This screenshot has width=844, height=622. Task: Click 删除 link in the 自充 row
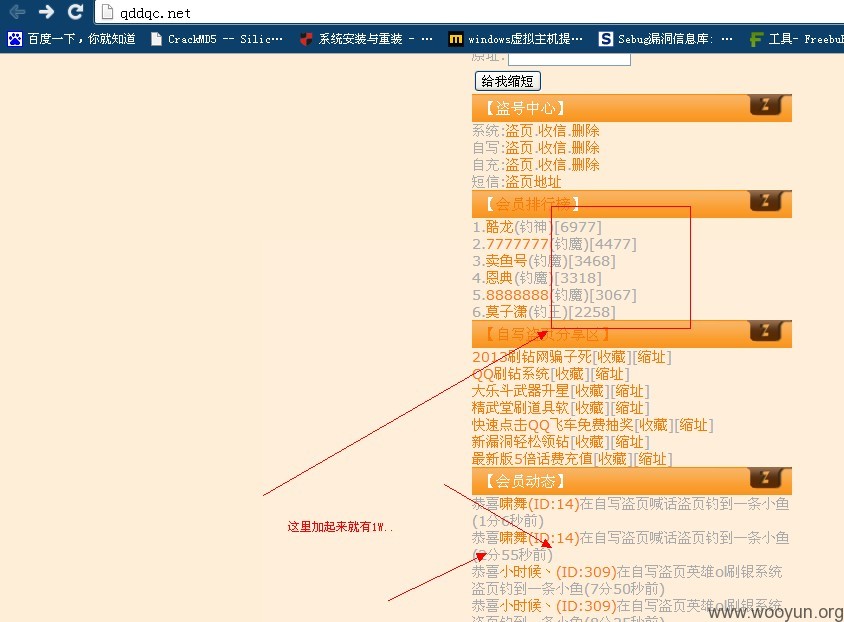[585, 165]
